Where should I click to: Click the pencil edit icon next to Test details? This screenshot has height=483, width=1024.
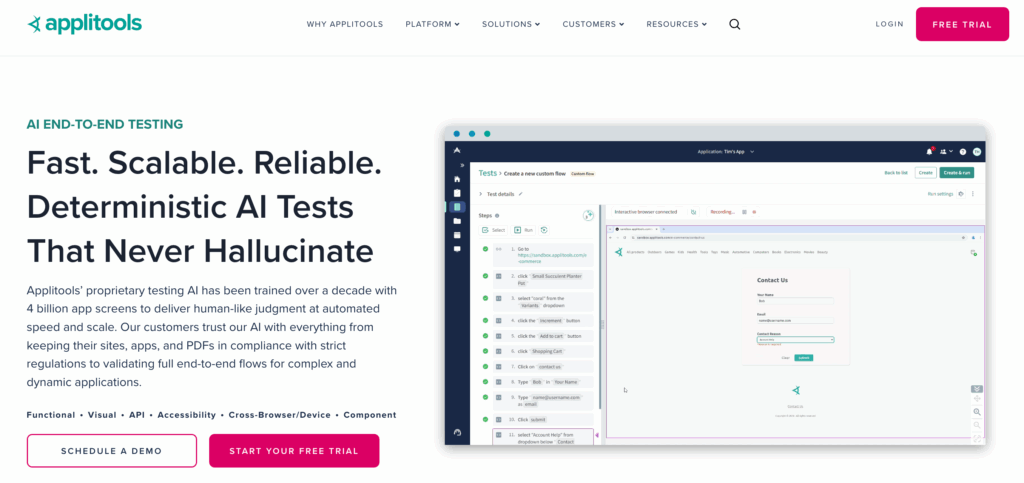pyautogui.click(x=520, y=194)
